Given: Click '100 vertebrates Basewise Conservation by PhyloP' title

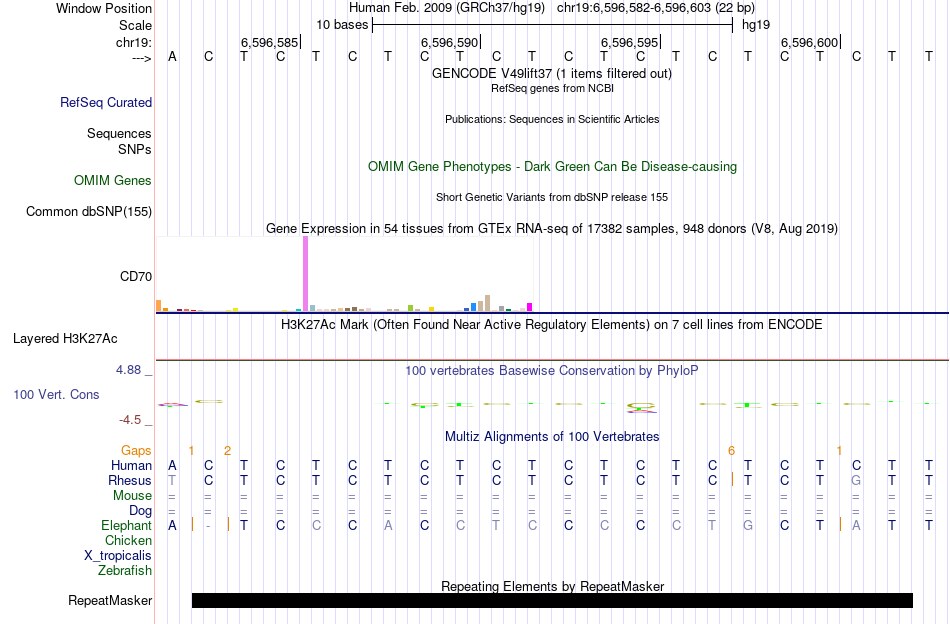Looking at the screenshot, I should 552,371.
